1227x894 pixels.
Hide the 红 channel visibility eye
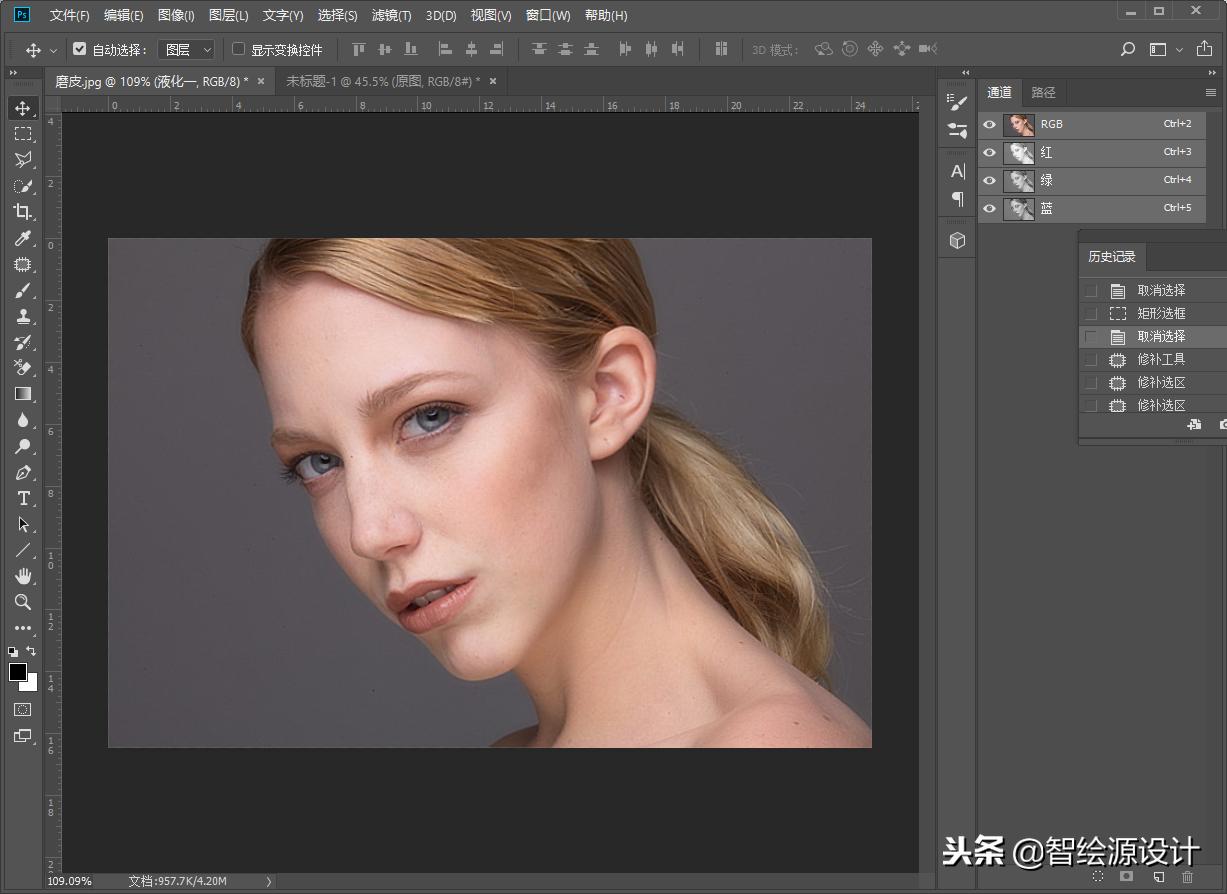click(x=990, y=153)
